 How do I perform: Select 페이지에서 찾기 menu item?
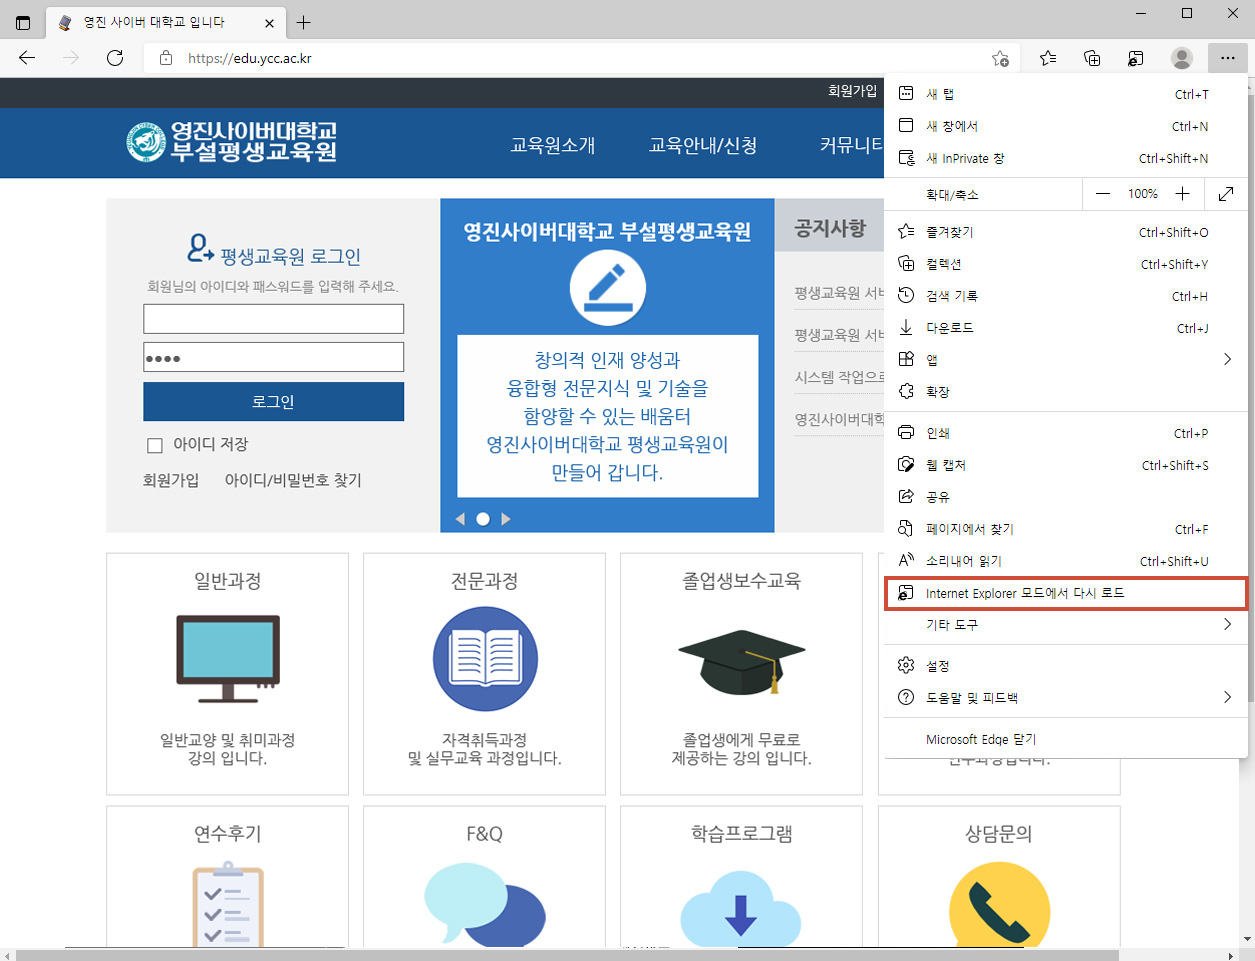(x=1066, y=529)
